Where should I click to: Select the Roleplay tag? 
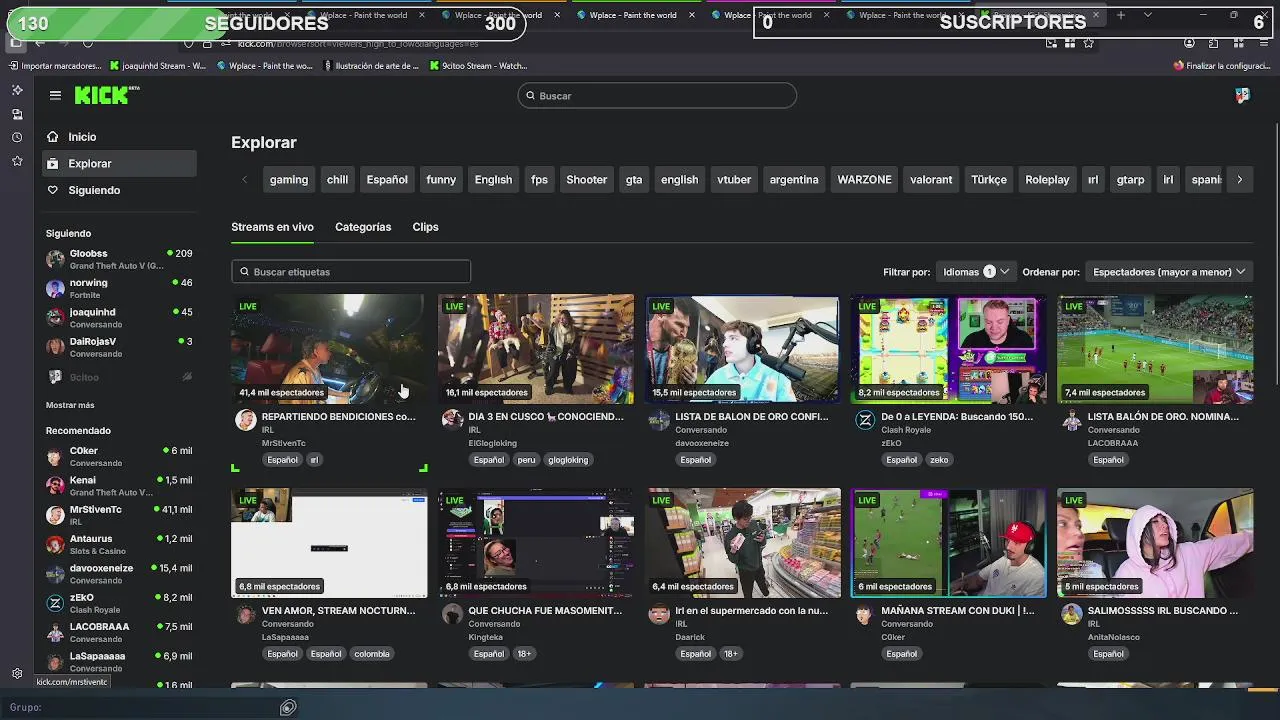tap(1047, 180)
